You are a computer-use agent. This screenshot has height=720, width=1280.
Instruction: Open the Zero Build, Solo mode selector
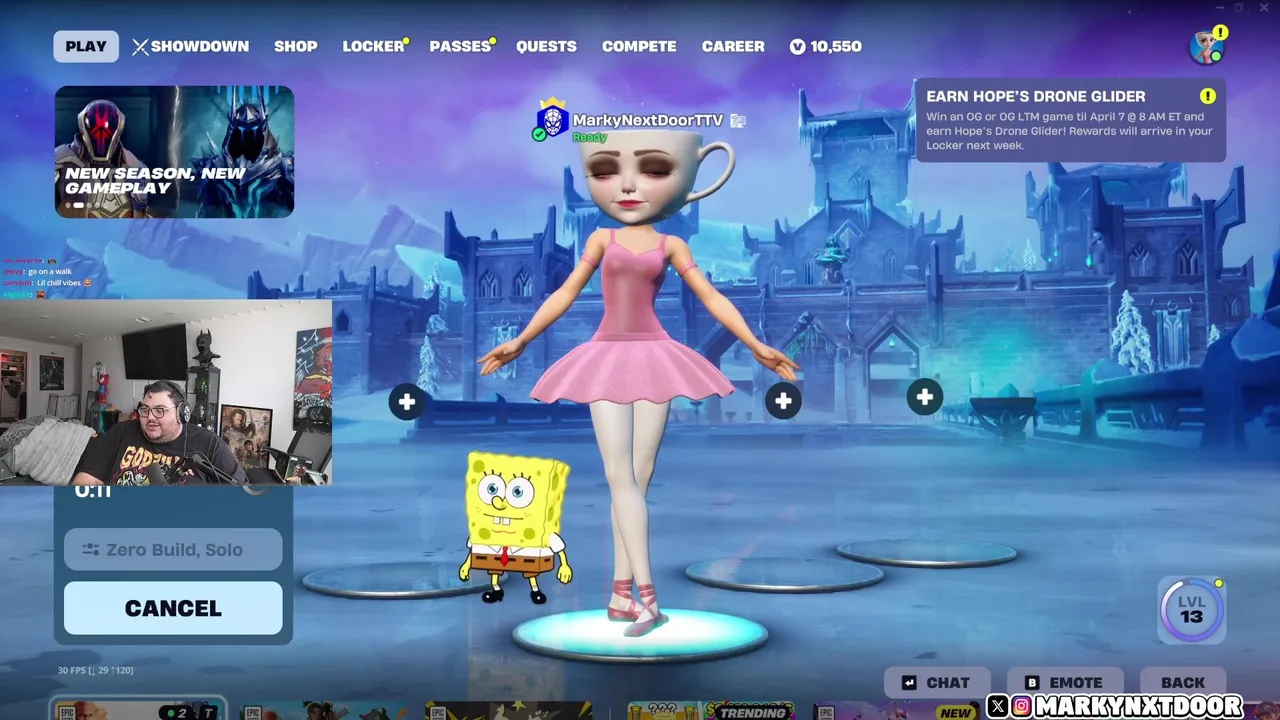[x=173, y=549]
